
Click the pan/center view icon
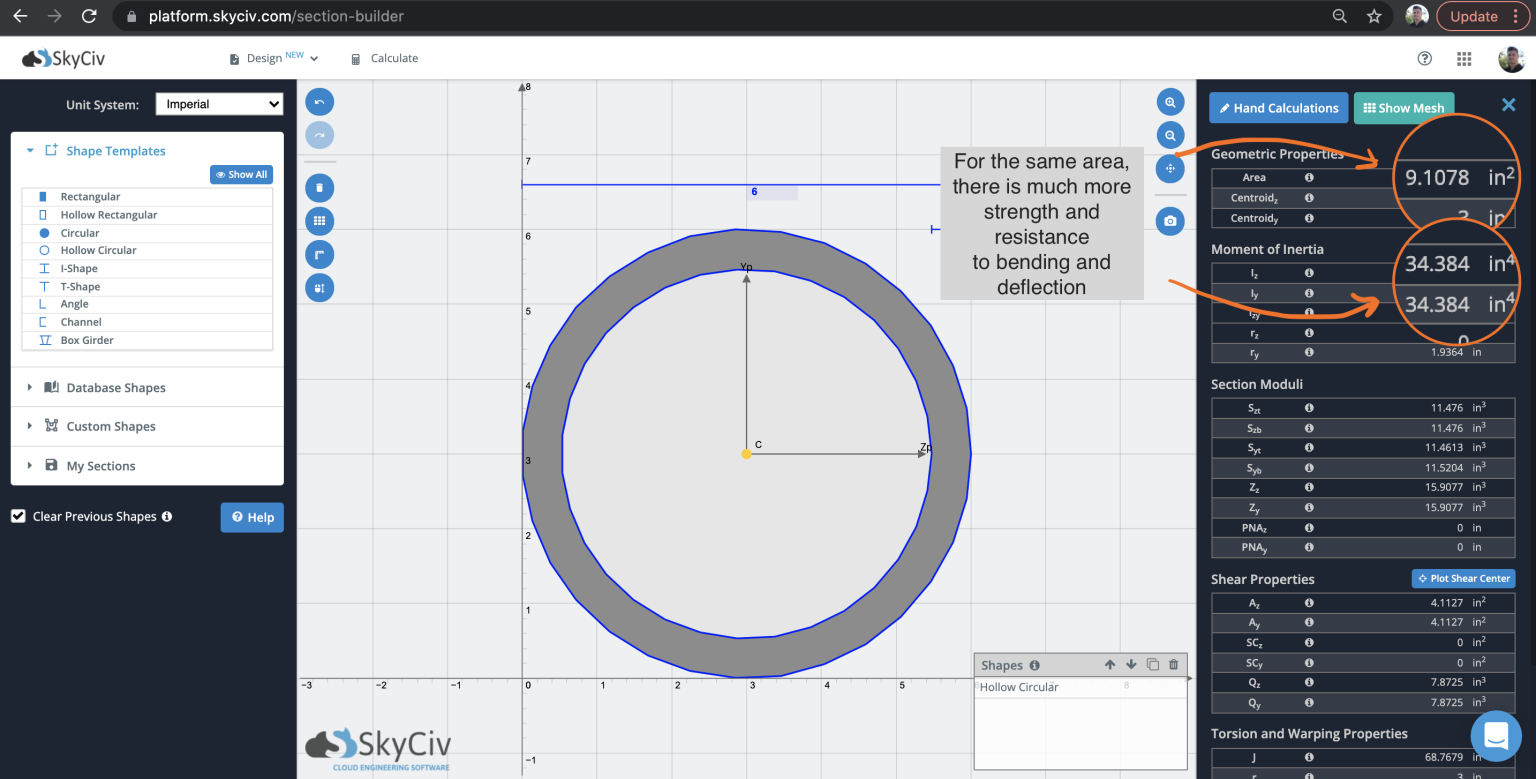pos(1170,168)
